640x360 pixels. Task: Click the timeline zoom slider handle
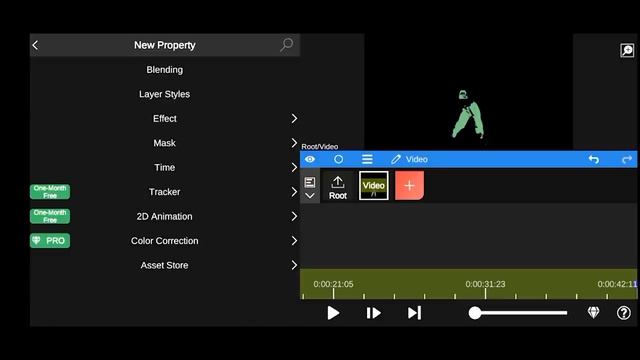pos(475,313)
